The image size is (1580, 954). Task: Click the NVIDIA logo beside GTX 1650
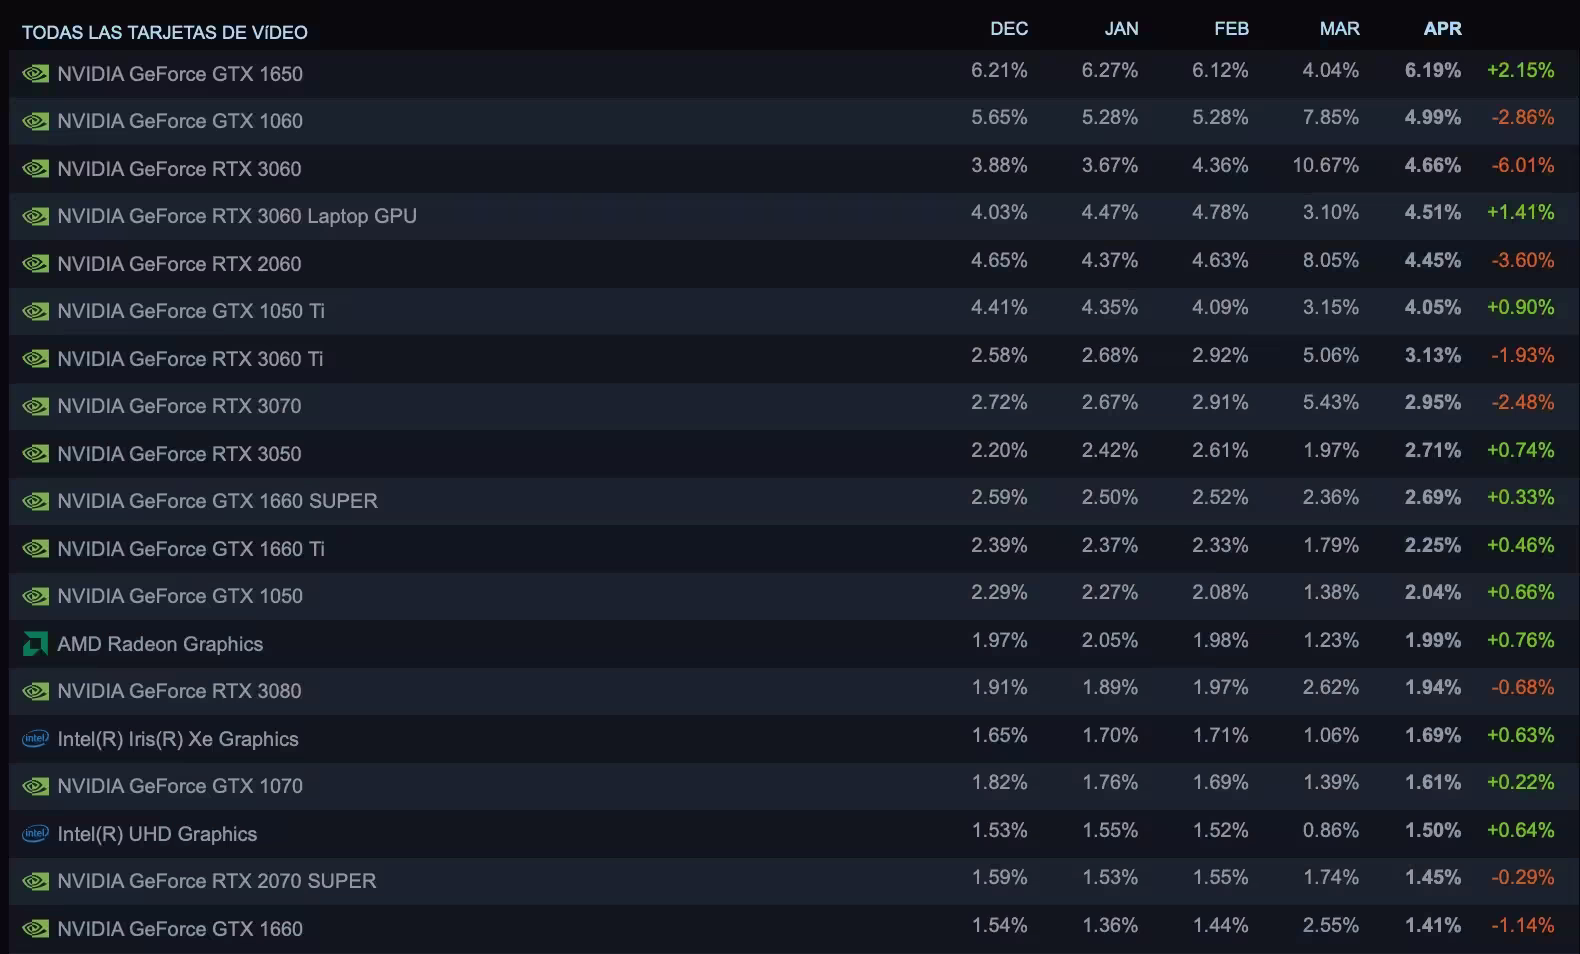(x=35, y=74)
